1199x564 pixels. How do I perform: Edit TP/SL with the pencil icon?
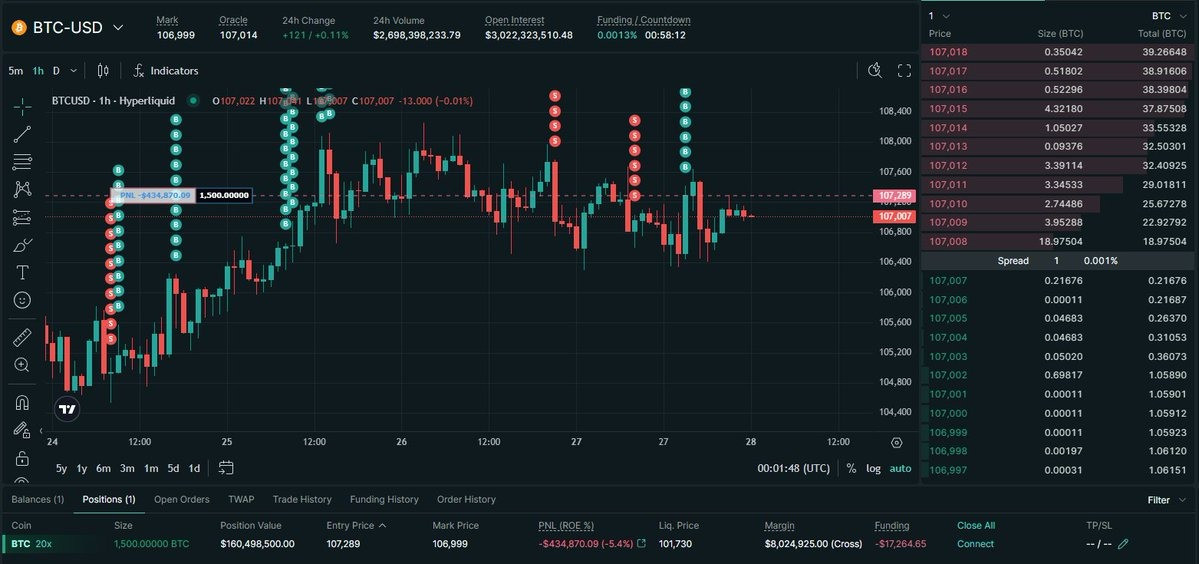[x=1123, y=544]
